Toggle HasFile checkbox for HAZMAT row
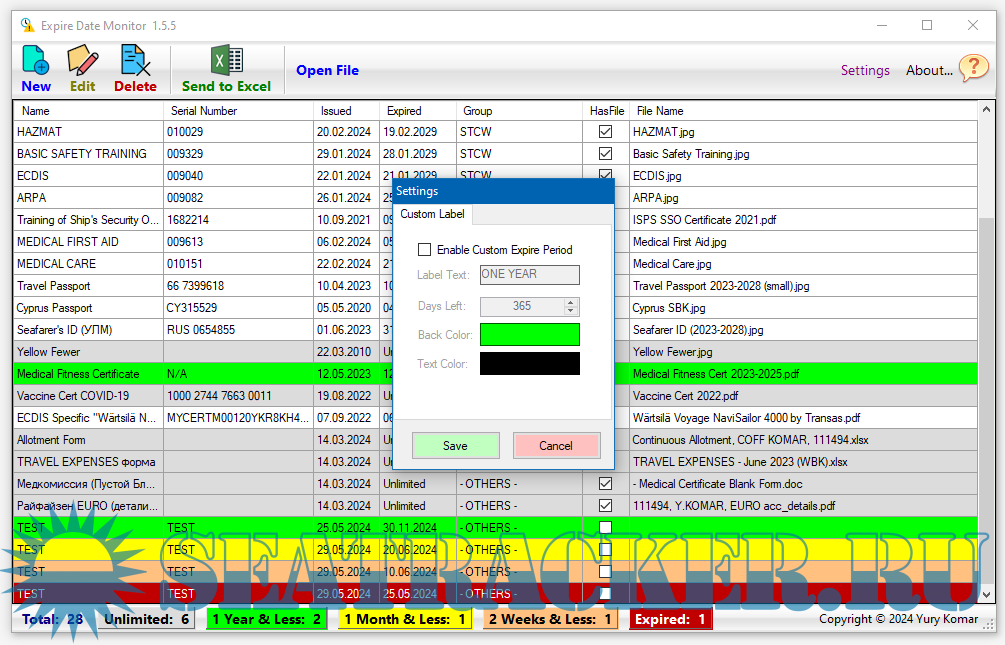 point(605,132)
